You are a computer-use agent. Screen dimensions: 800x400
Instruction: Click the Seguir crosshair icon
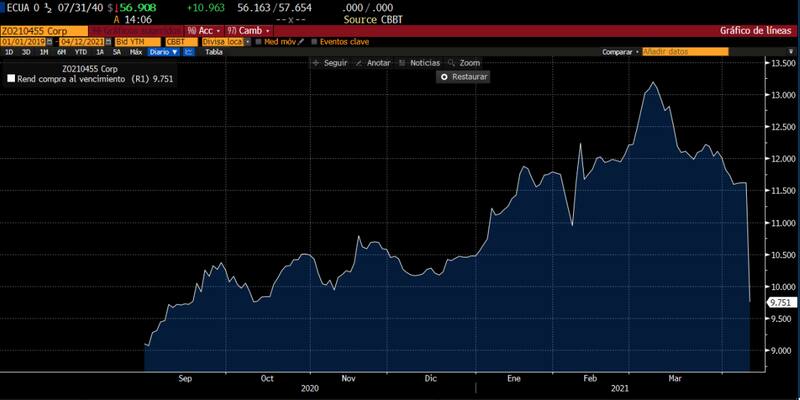click(316, 63)
